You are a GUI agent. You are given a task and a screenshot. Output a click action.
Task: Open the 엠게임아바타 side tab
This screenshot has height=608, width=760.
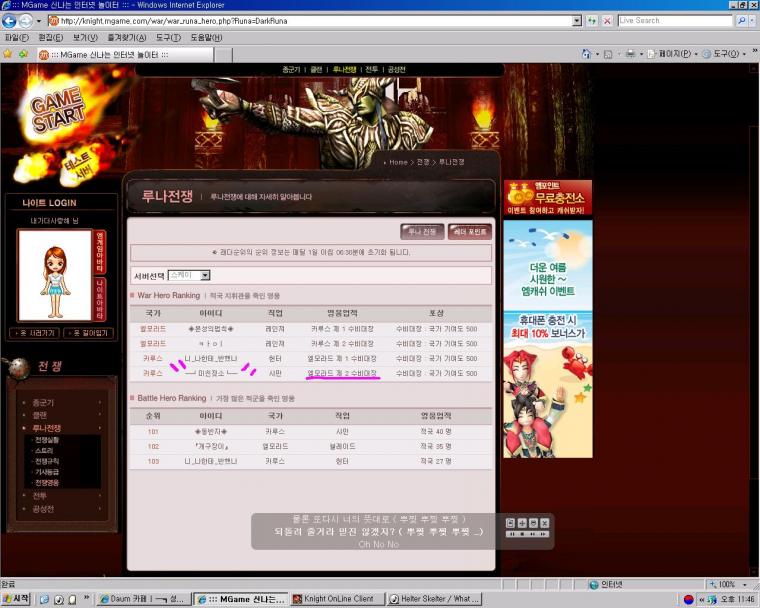click(100, 252)
